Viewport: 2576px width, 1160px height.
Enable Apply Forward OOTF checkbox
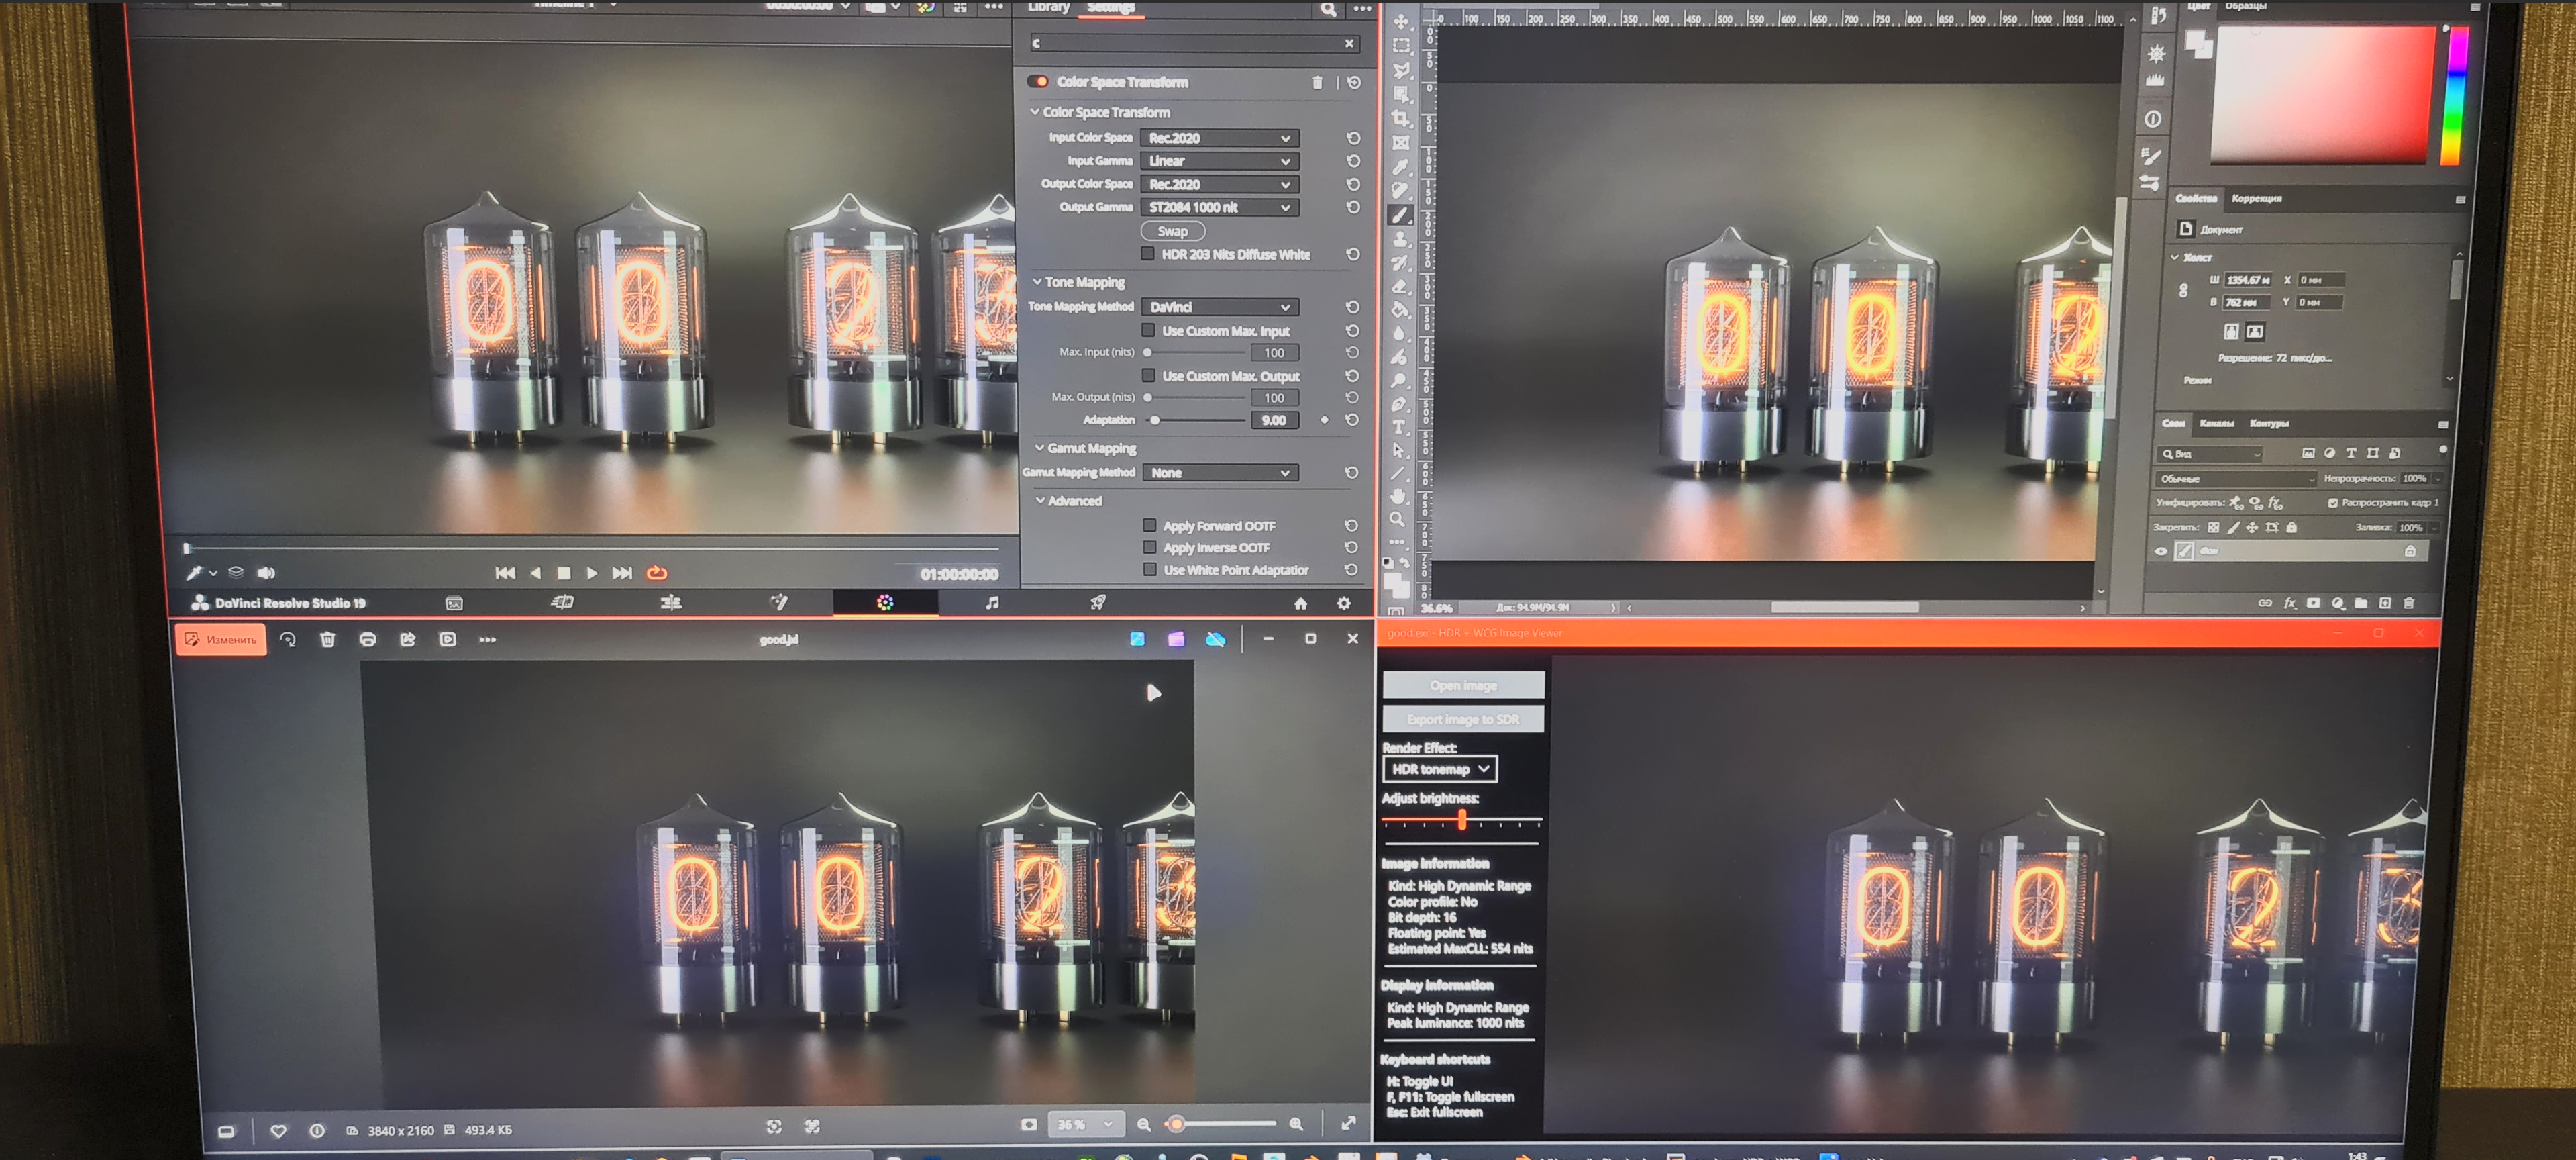pos(1149,525)
